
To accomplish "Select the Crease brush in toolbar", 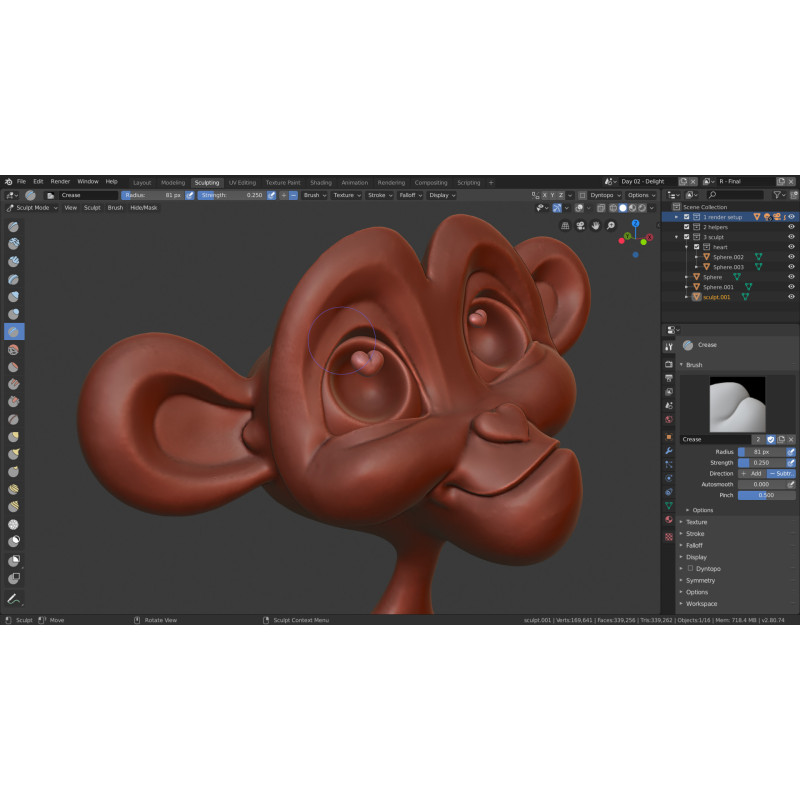I will tap(15, 331).
